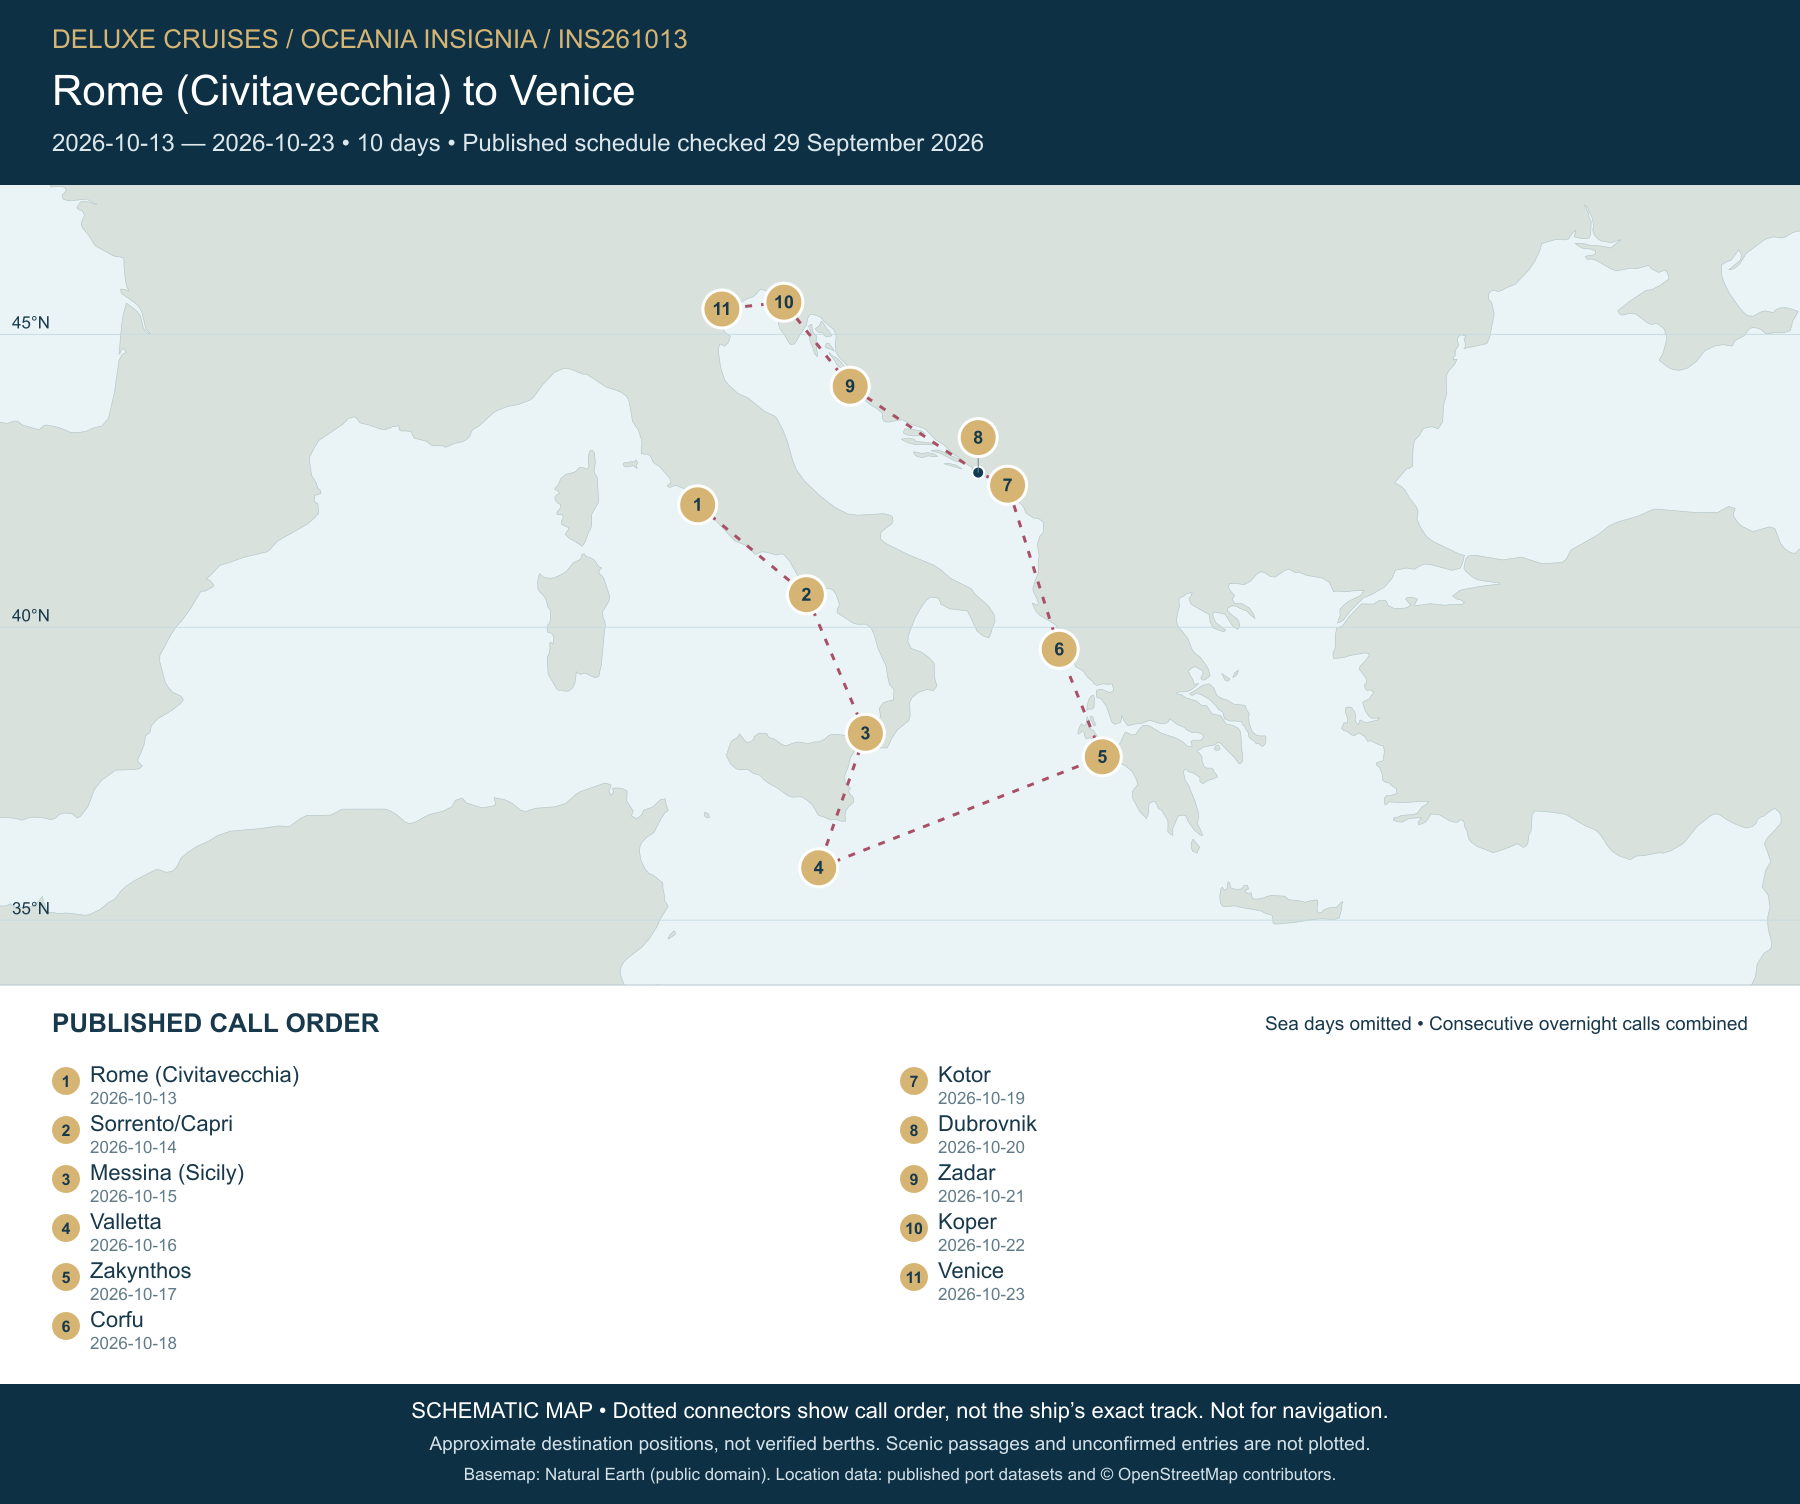Click the PUBLISHED CALL ORDER heading
This screenshot has width=1800, height=1504.
[x=216, y=1023]
